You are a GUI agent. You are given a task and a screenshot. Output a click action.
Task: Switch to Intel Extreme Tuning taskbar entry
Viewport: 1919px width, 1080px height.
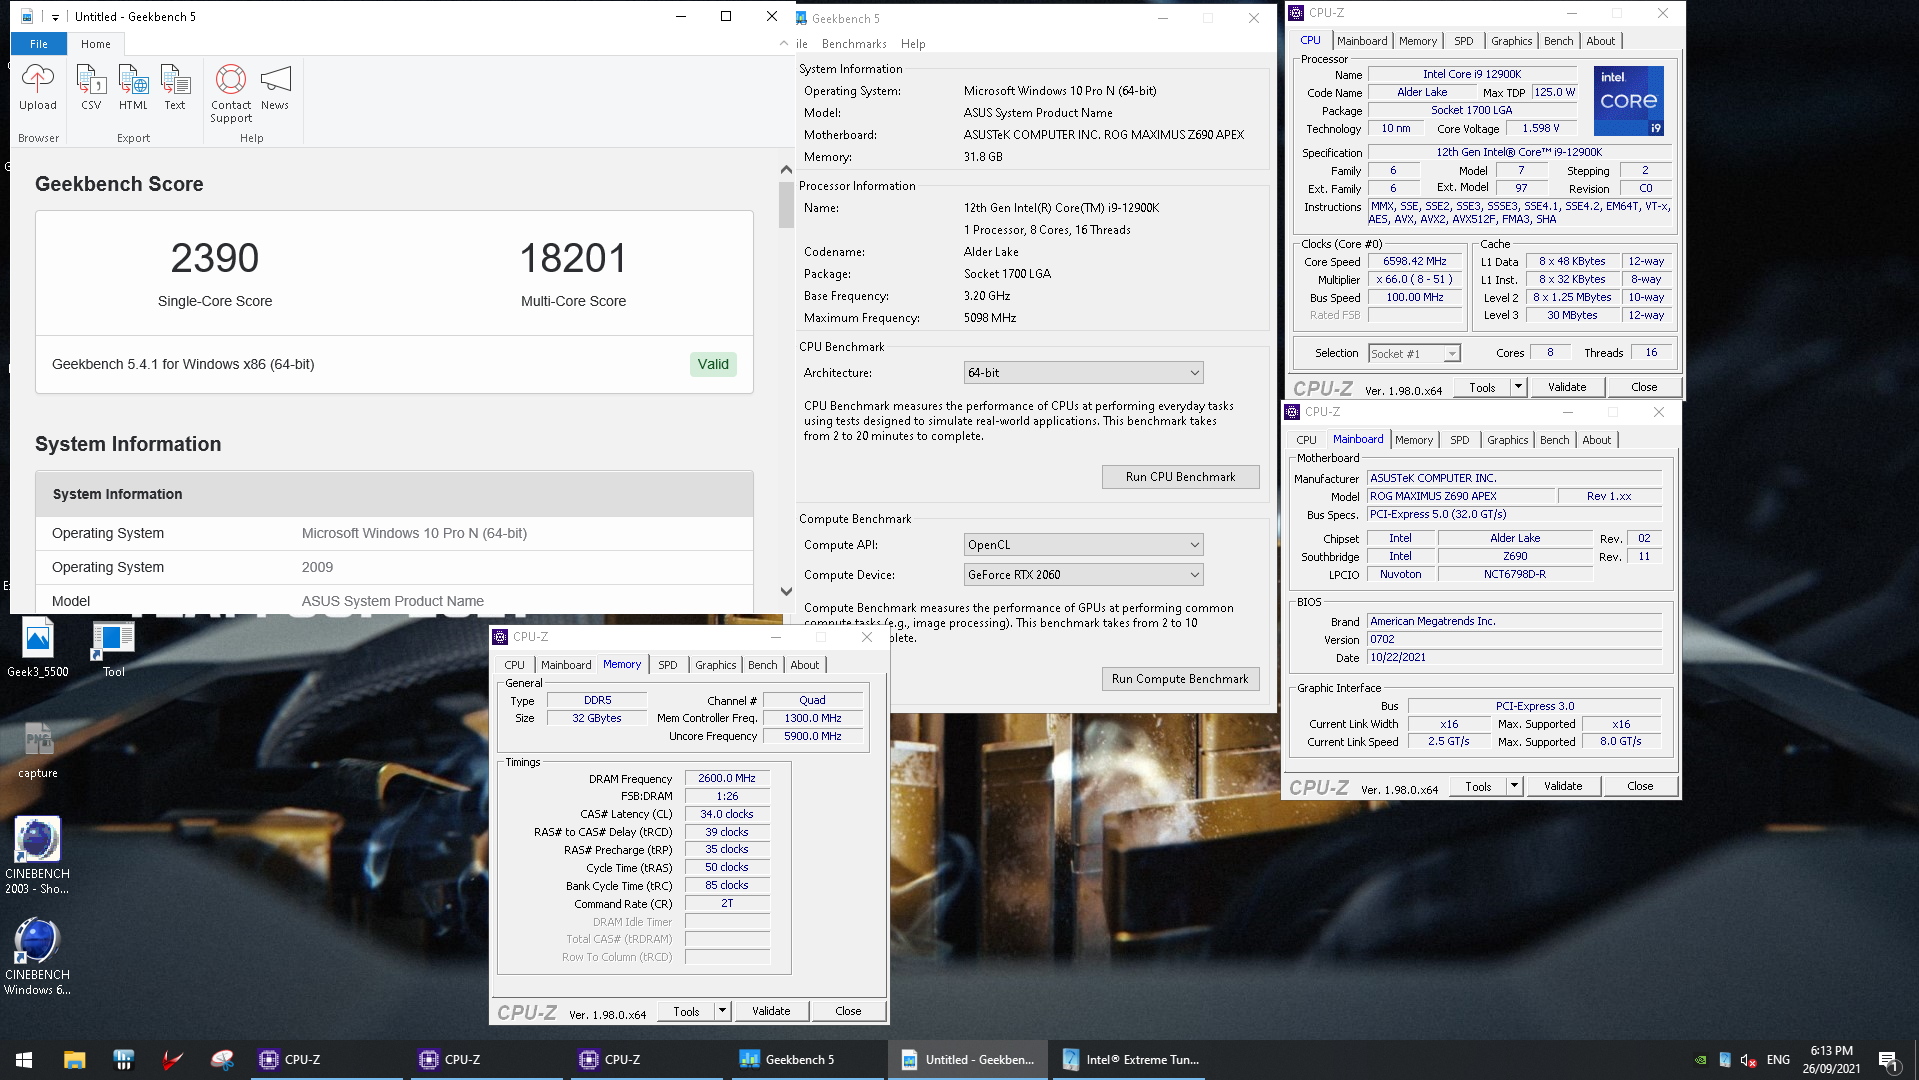[x=1128, y=1060]
